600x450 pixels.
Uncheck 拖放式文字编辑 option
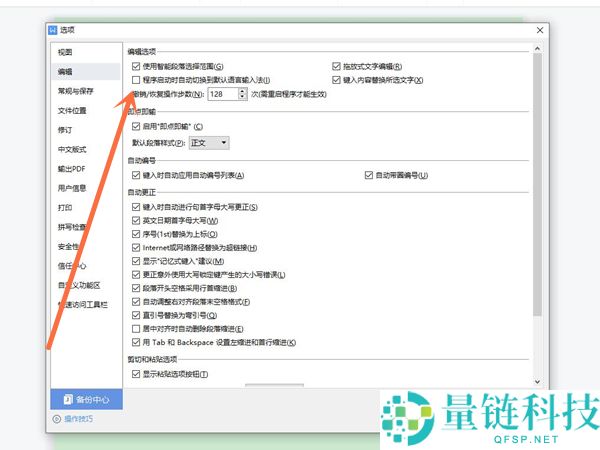click(x=337, y=66)
